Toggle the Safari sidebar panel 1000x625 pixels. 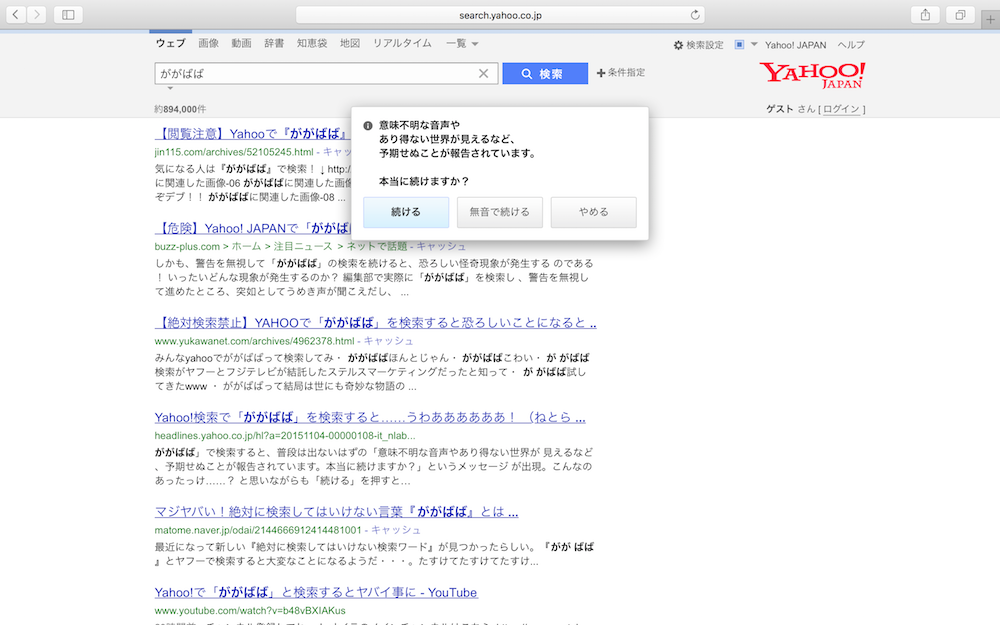tap(68, 15)
